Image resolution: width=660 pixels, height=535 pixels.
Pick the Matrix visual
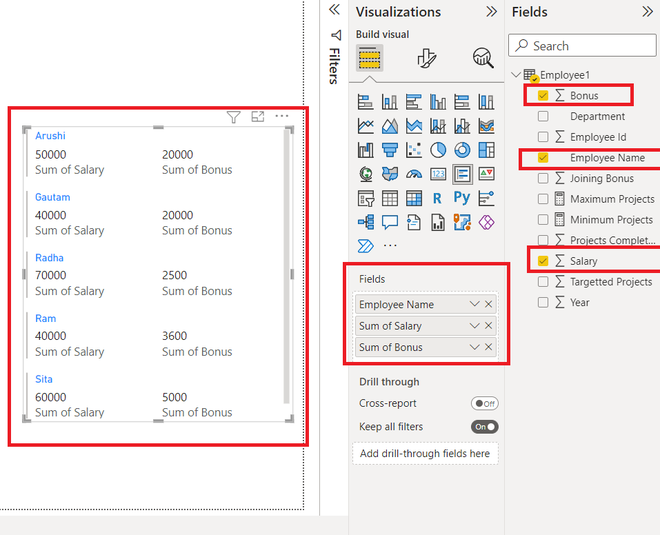414,198
